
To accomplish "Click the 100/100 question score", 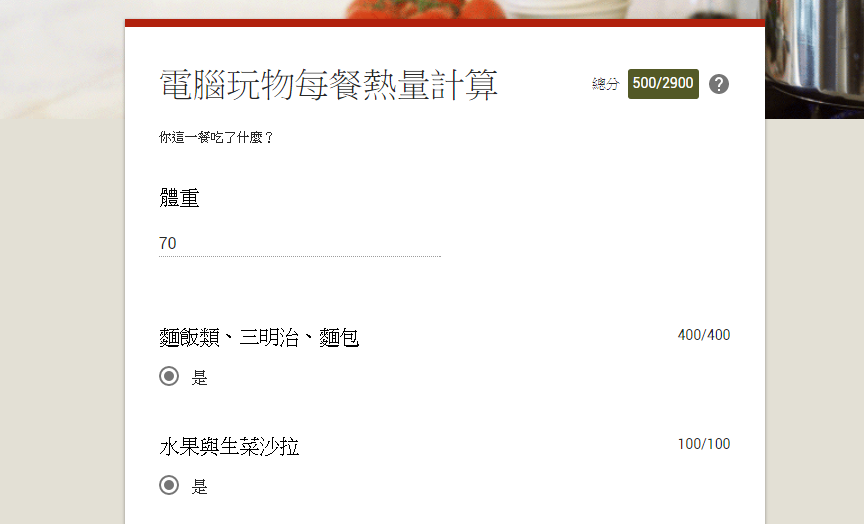I will pyautogui.click(x=704, y=444).
